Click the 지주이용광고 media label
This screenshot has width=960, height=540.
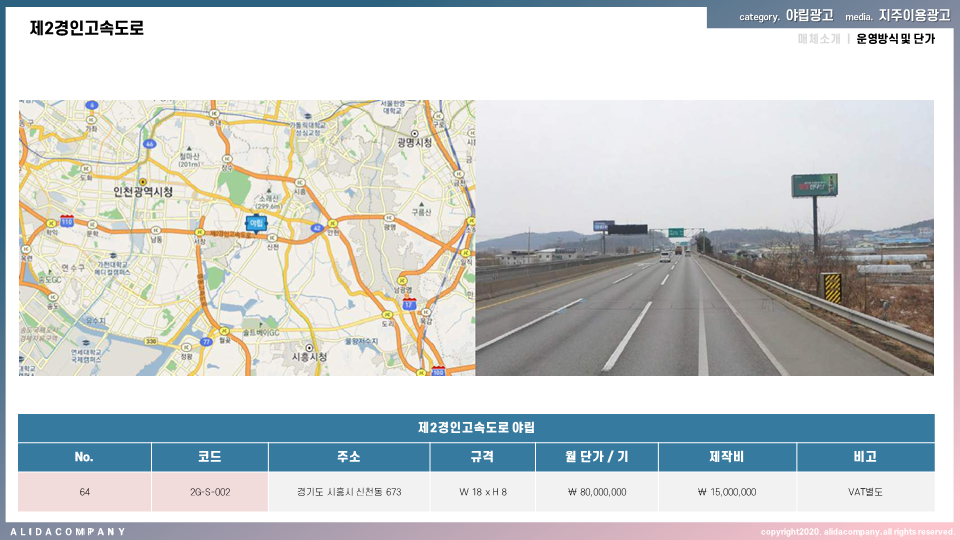[914, 16]
